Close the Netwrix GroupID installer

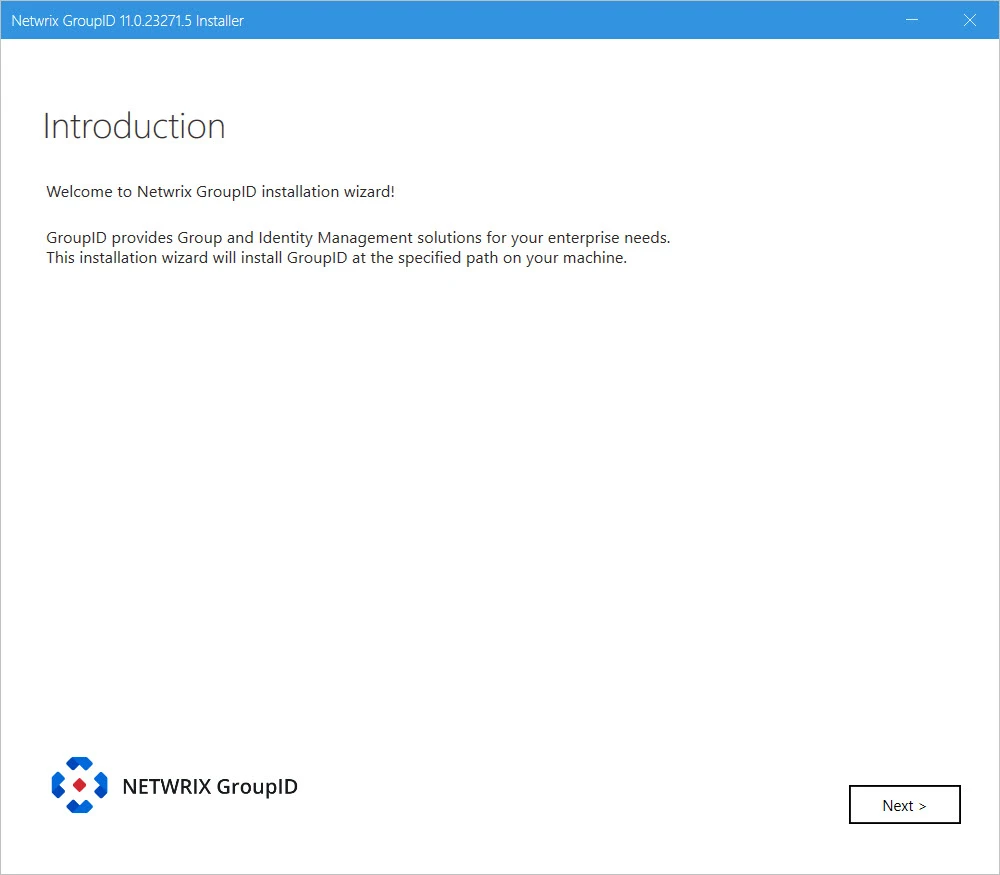tap(969, 20)
